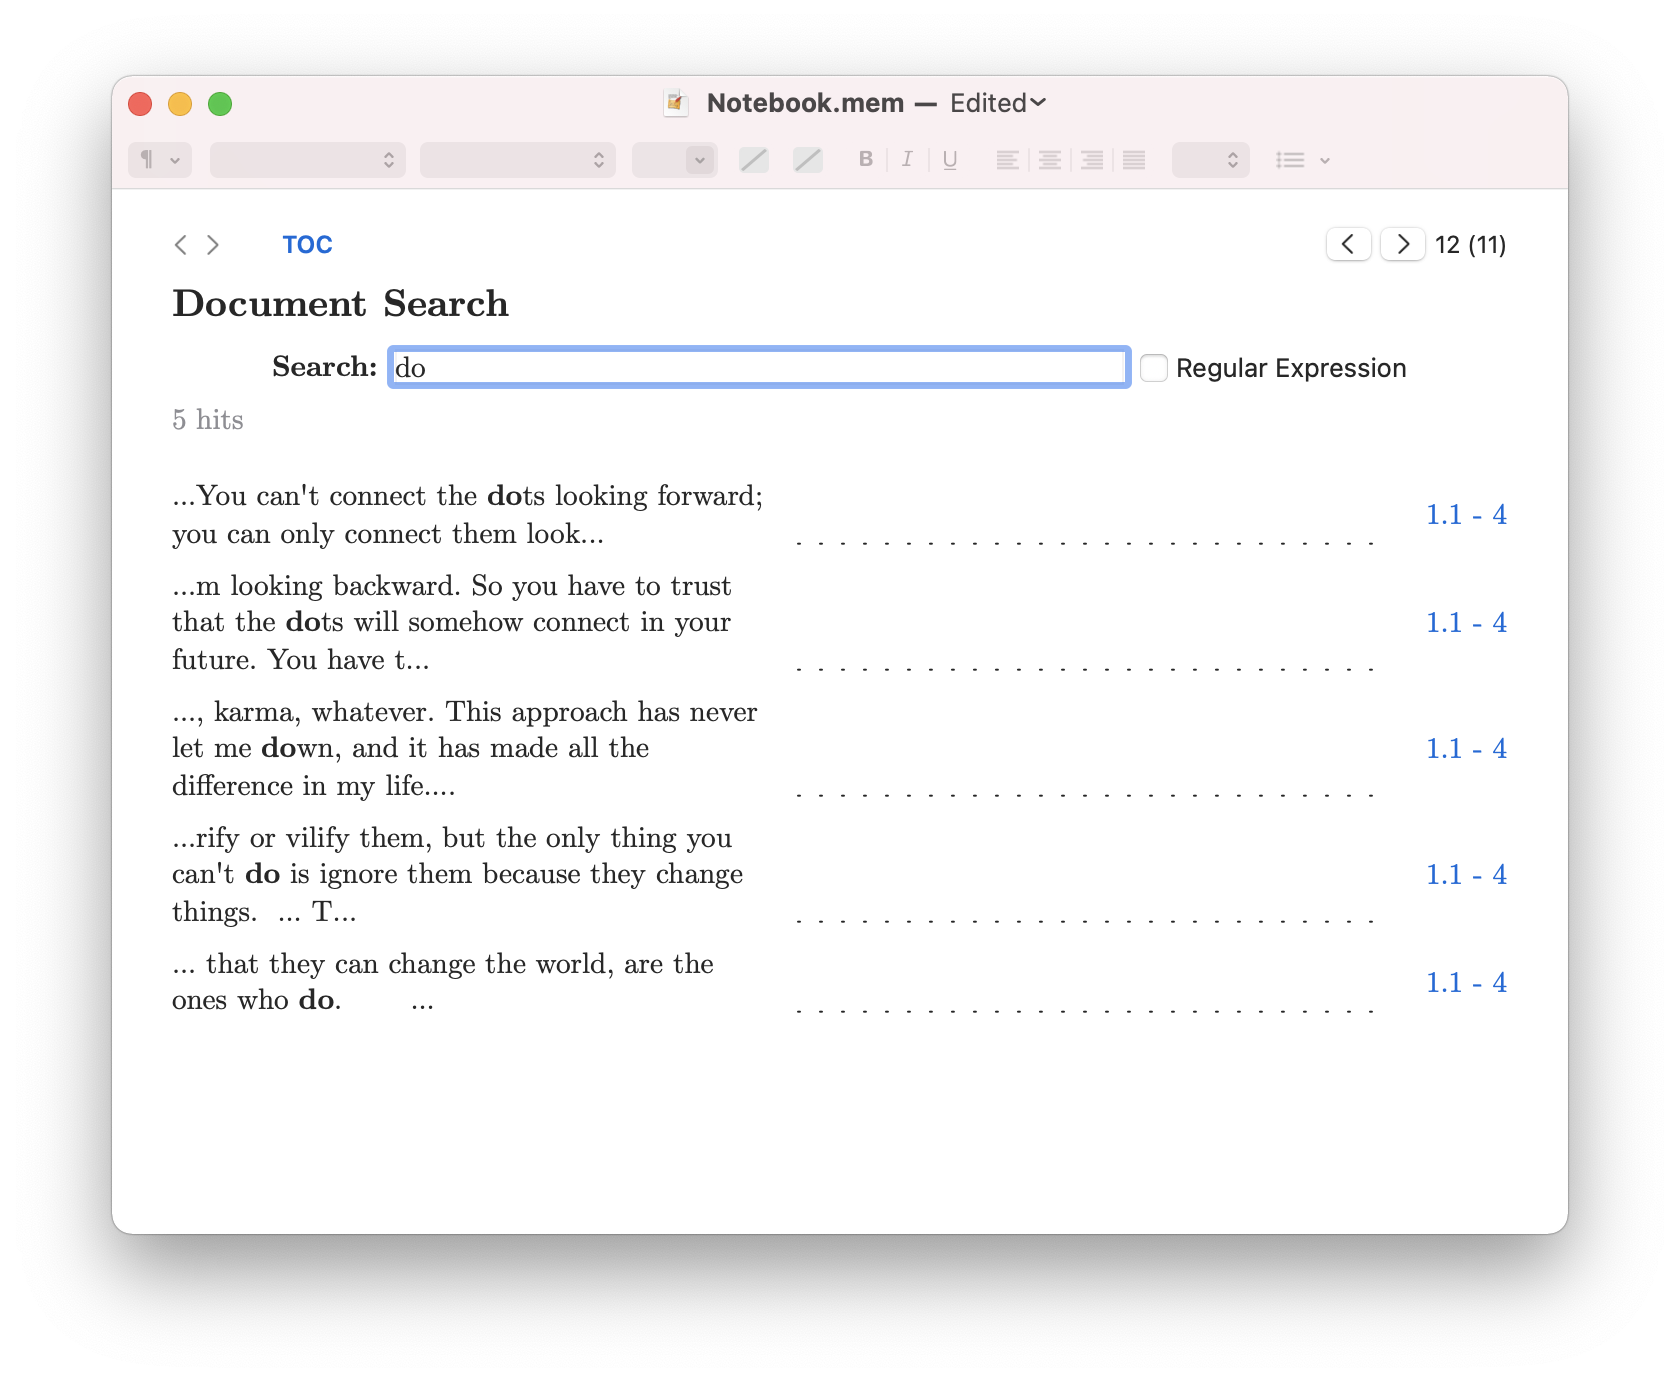Click in the Search input field
This screenshot has height=1382, width=1680.
tap(759, 368)
